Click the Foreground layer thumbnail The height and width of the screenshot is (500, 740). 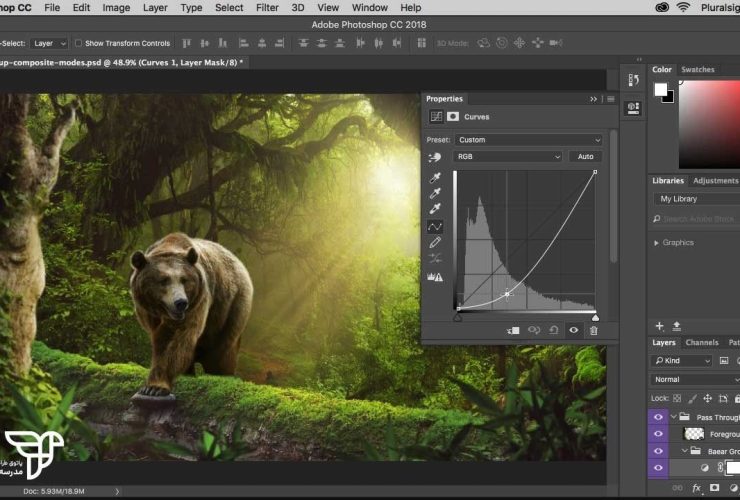(x=694, y=434)
